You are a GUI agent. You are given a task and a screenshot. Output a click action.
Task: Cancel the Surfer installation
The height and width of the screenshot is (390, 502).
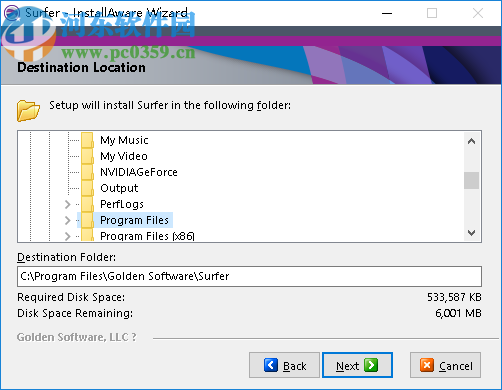pos(445,365)
